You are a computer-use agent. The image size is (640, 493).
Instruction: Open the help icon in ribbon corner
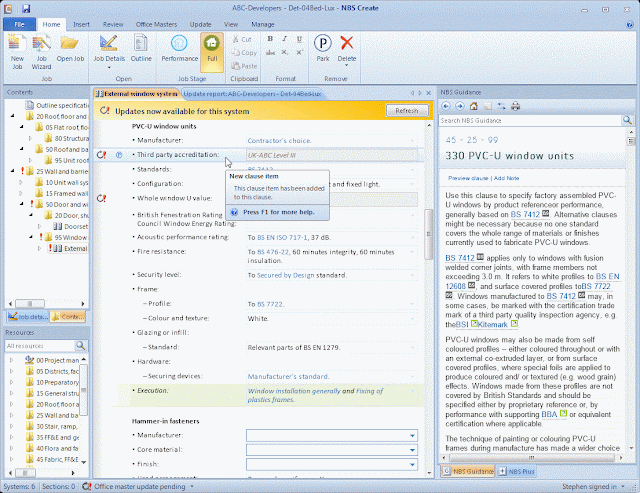[629, 24]
